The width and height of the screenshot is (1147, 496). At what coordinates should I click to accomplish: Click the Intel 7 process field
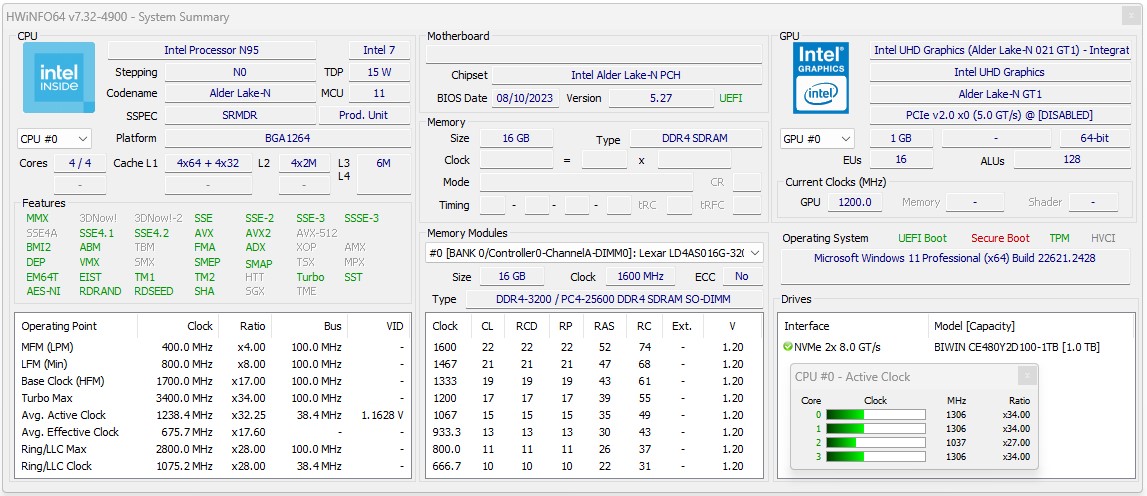point(379,50)
